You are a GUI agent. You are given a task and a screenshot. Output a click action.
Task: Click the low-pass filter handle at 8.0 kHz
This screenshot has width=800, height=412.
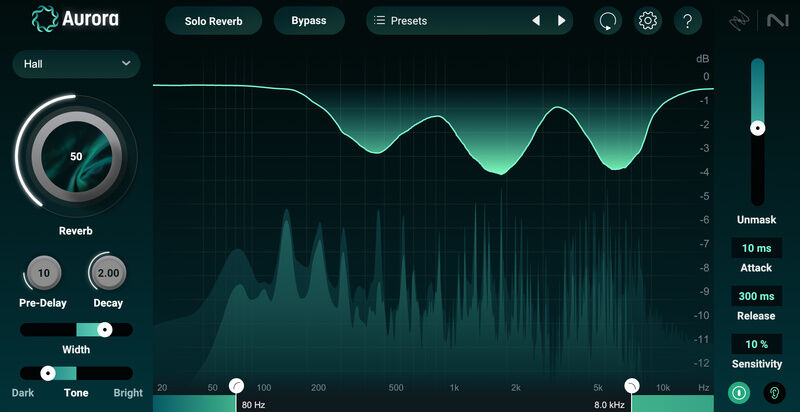click(x=632, y=385)
